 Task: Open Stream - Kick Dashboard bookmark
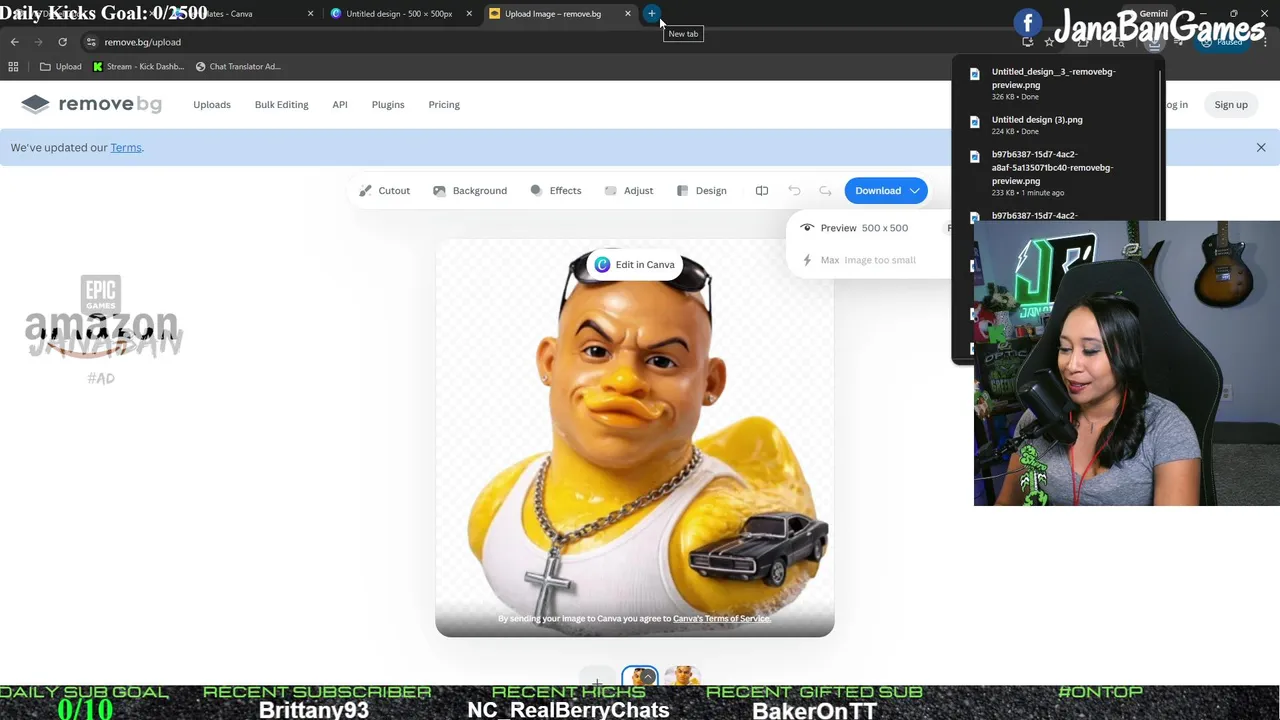(138, 67)
